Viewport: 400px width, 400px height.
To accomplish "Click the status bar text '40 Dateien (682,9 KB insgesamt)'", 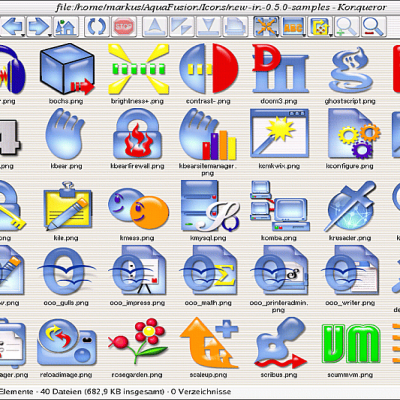I will (x=102, y=392).
